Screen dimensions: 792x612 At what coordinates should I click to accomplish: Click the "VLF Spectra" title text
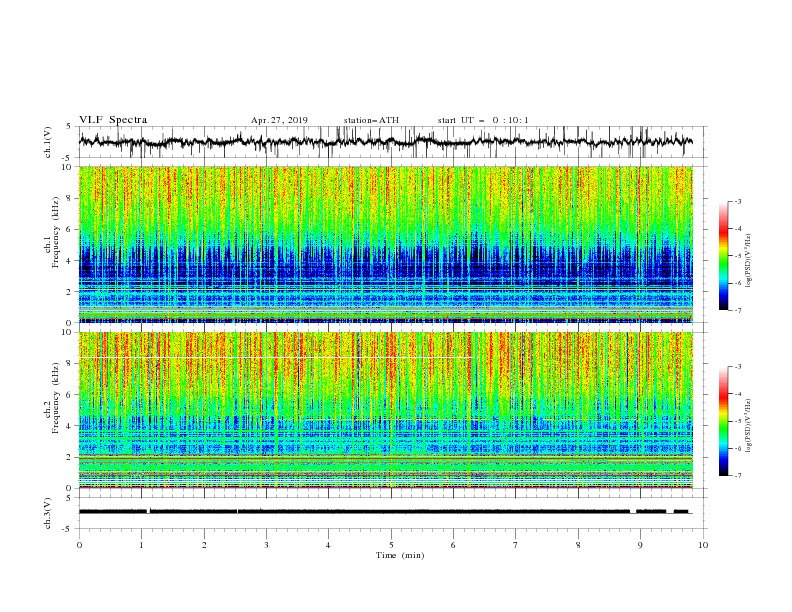tap(113, 120)
